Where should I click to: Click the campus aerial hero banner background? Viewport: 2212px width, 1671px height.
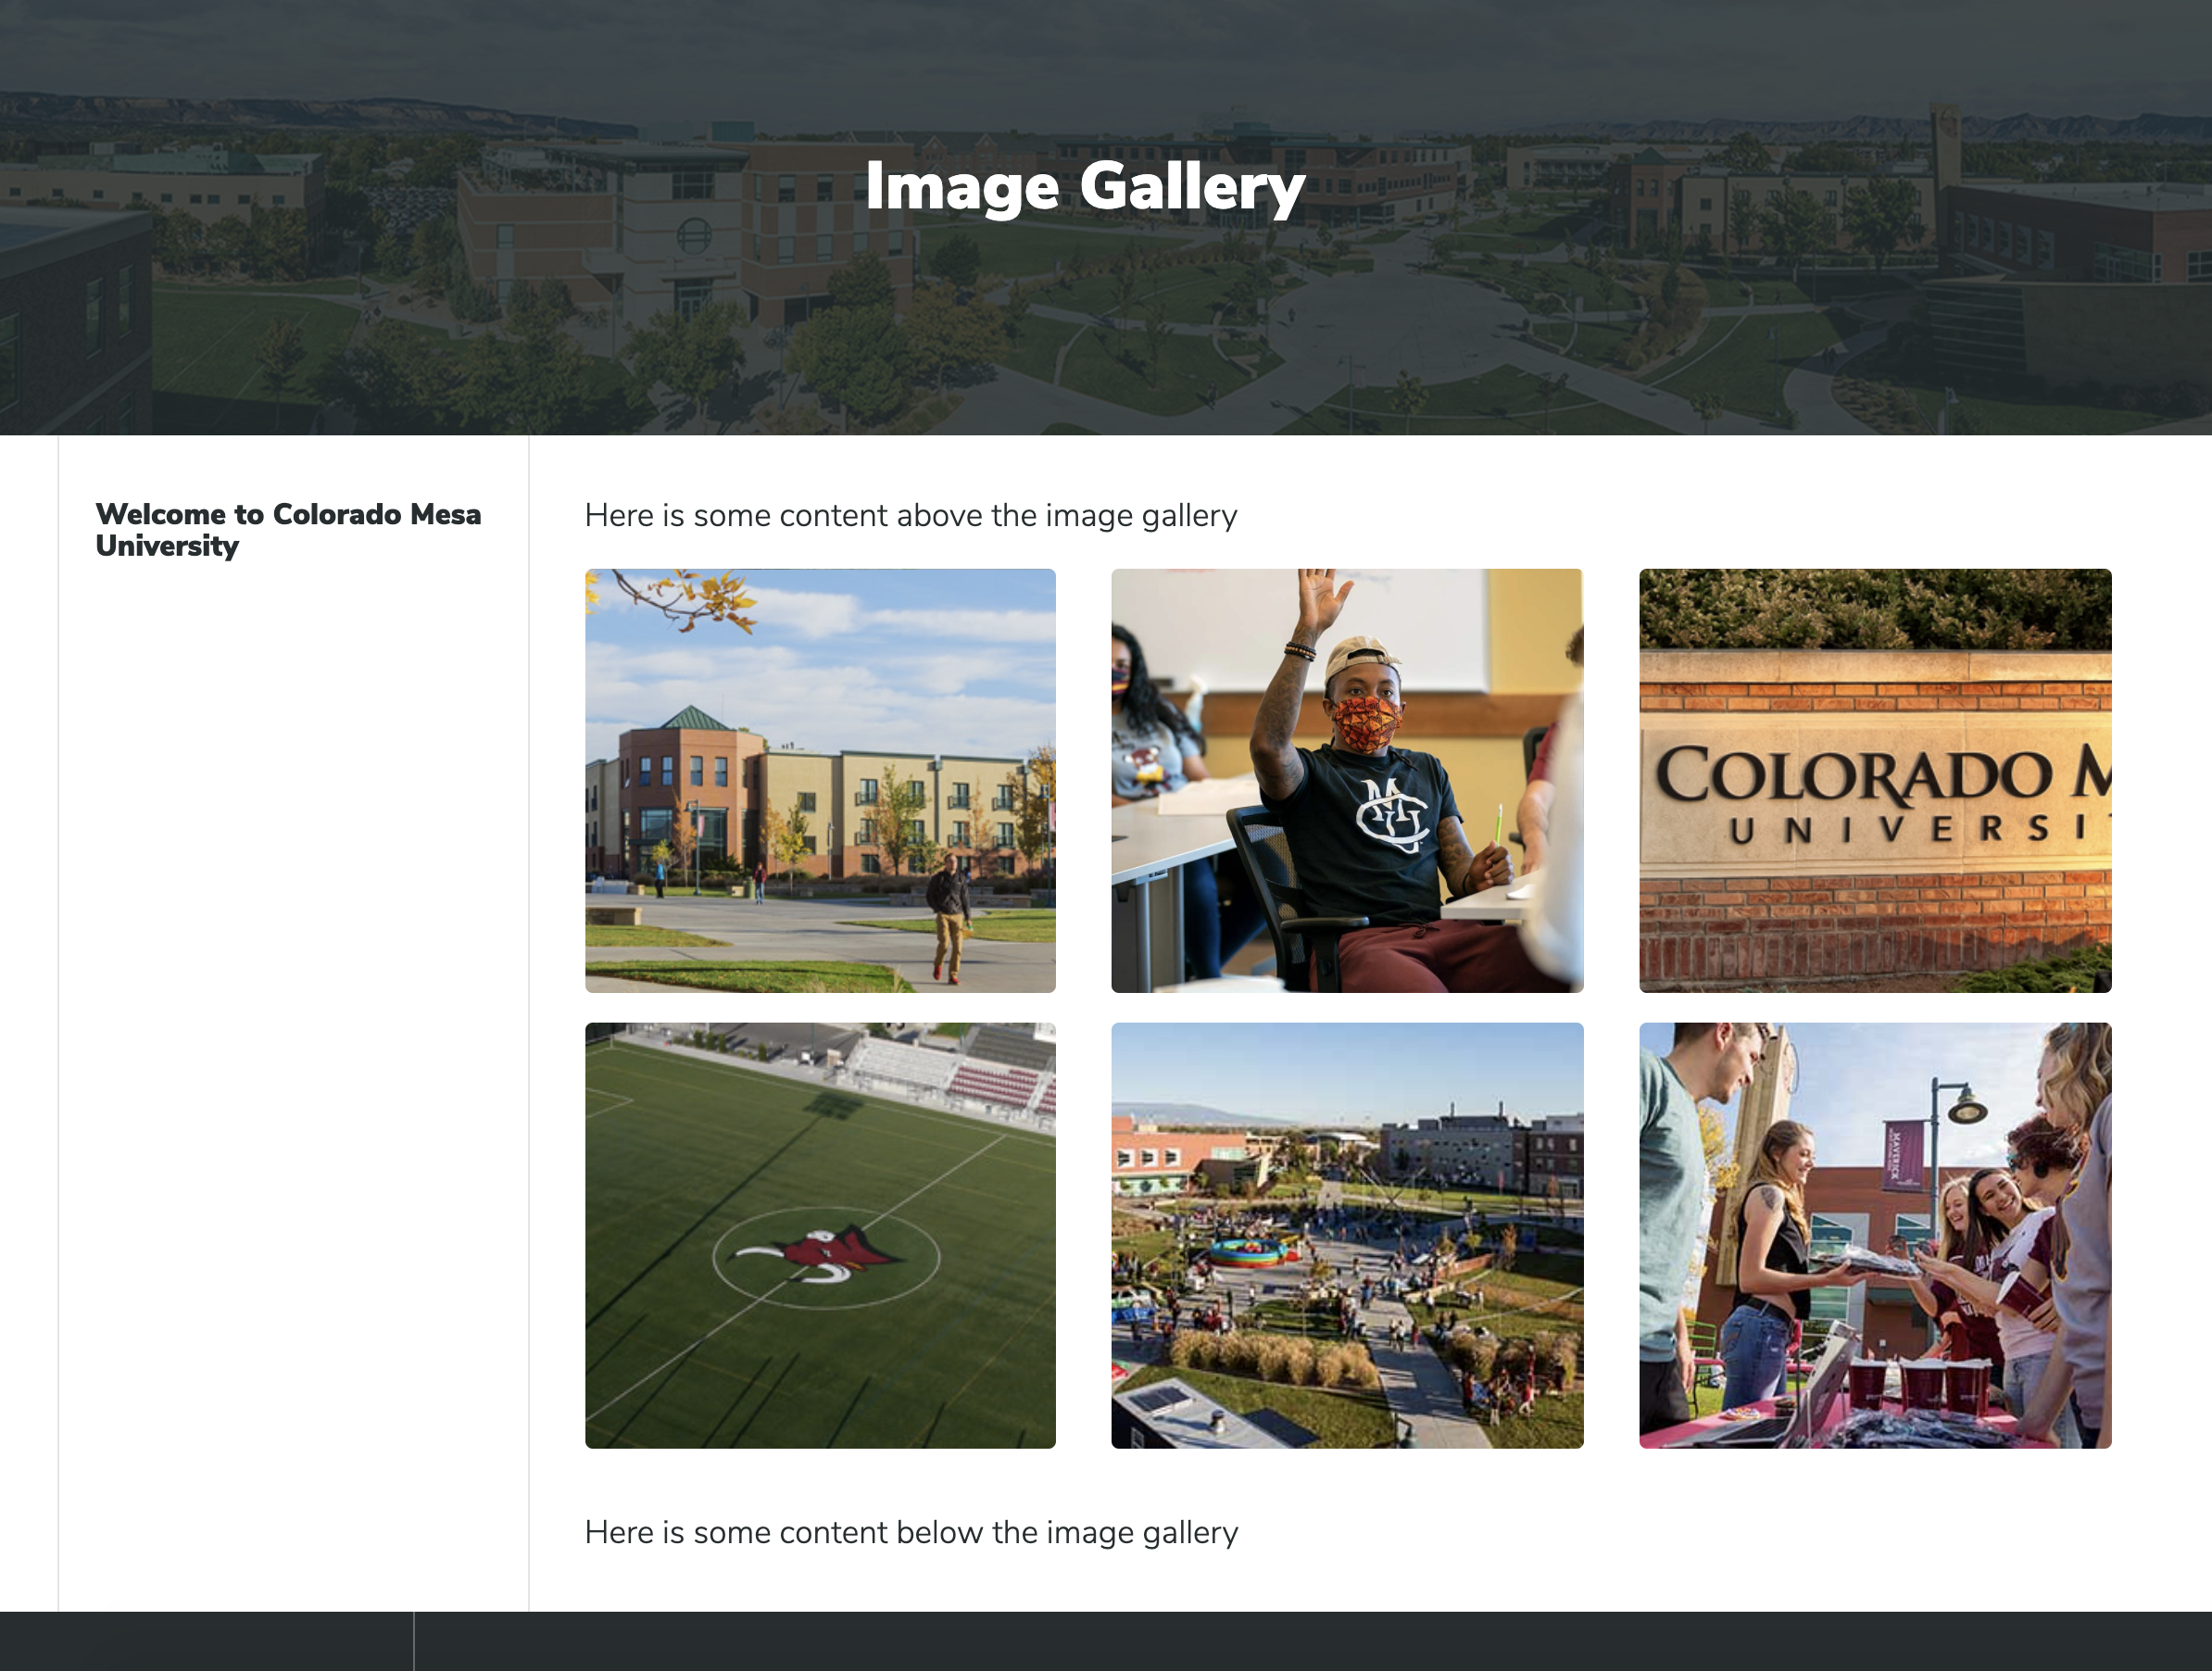coord(400,300)
